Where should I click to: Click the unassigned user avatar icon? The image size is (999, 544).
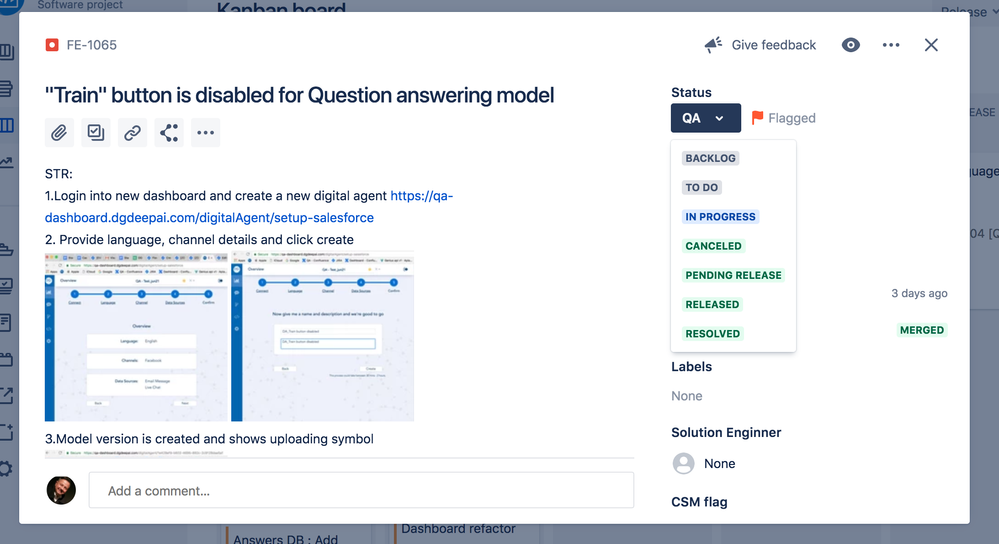pyautogui.click(x=684, y=464)
